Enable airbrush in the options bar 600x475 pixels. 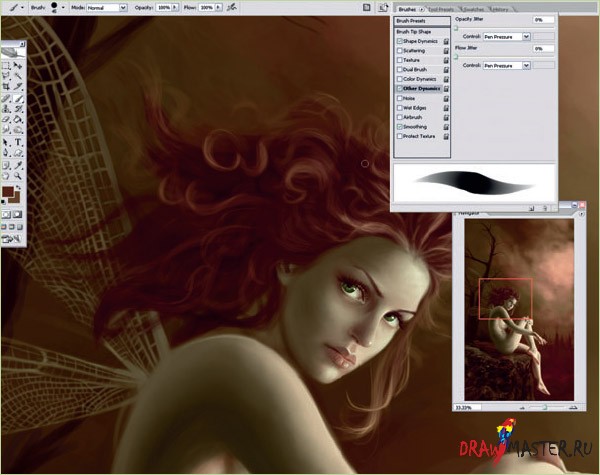pos(232,7)
